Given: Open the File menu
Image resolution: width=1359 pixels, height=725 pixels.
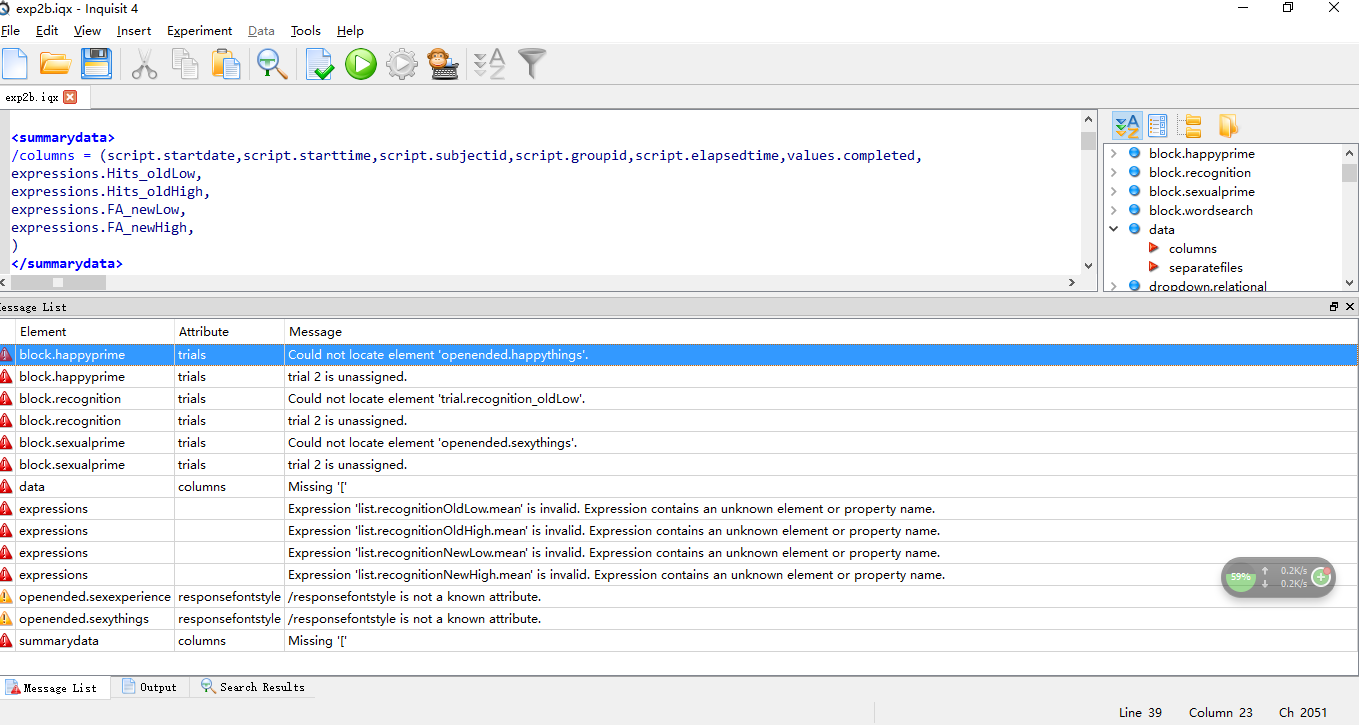Looking at the screenshot, I should [10, 31].
